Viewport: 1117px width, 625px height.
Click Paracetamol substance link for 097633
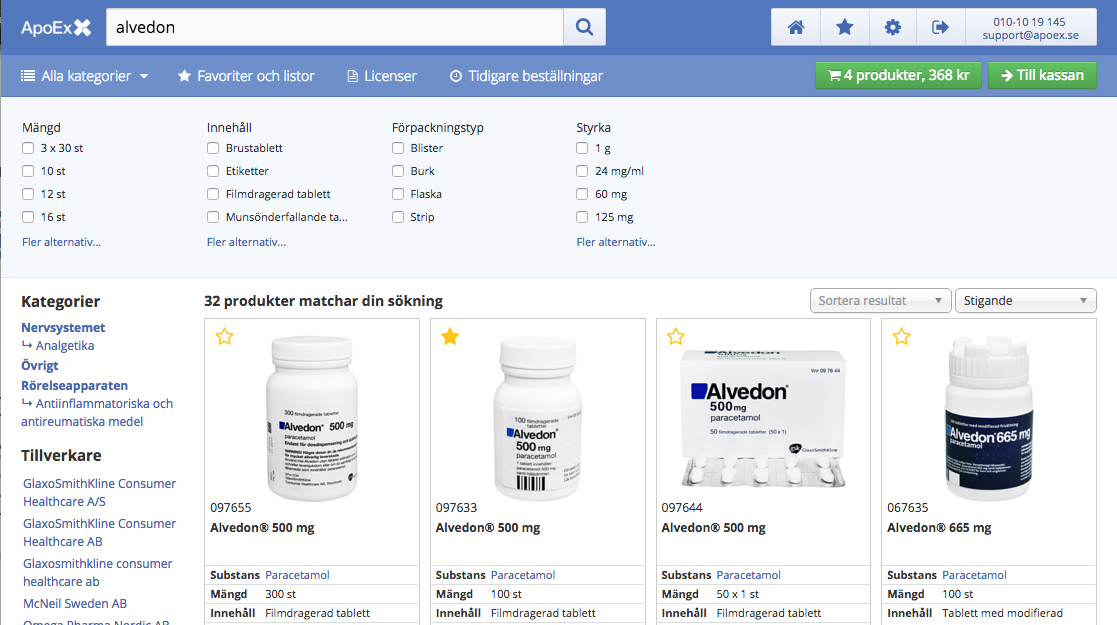click(523, 575)
